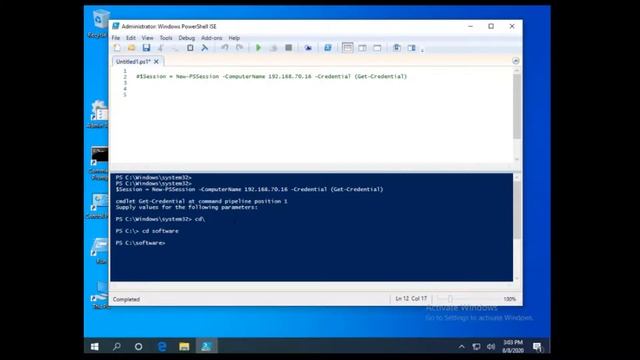The width and height of the screenshot is (640, 360).
Task: Click the taskbar clock showing 3:03 PM
Action: (x=513, y=347)
